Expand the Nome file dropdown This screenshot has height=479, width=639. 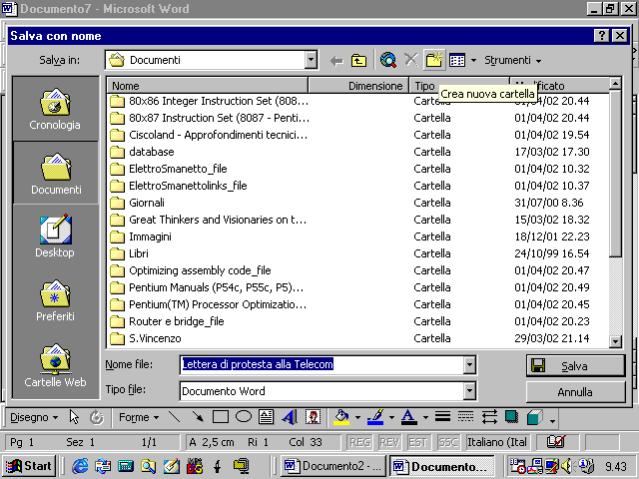click(469, 364)
